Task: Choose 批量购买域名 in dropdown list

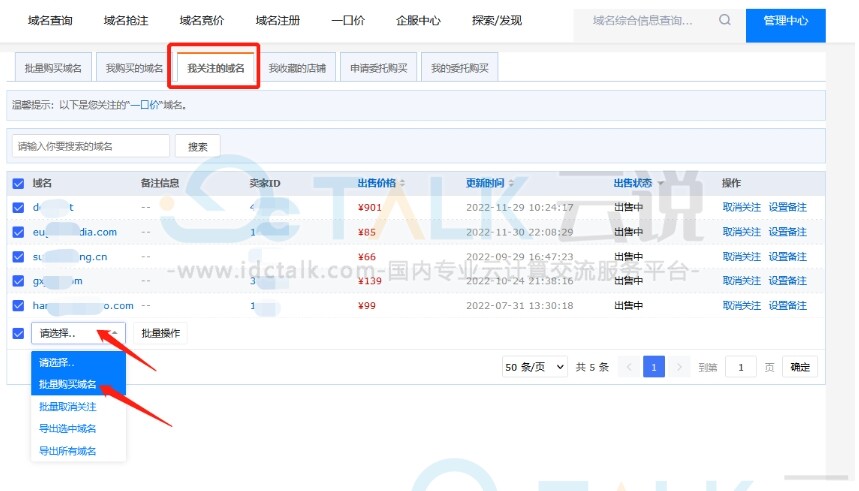Action: (x=78, y=384)
